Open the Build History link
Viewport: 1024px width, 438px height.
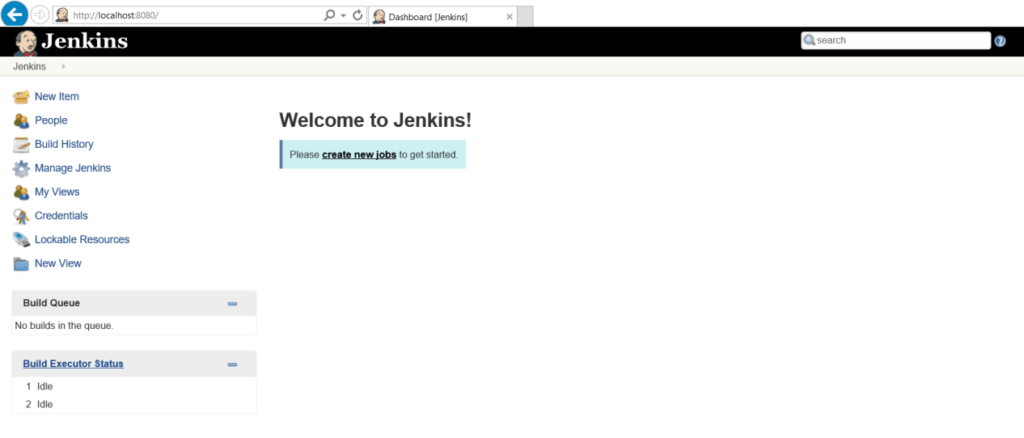64,144
